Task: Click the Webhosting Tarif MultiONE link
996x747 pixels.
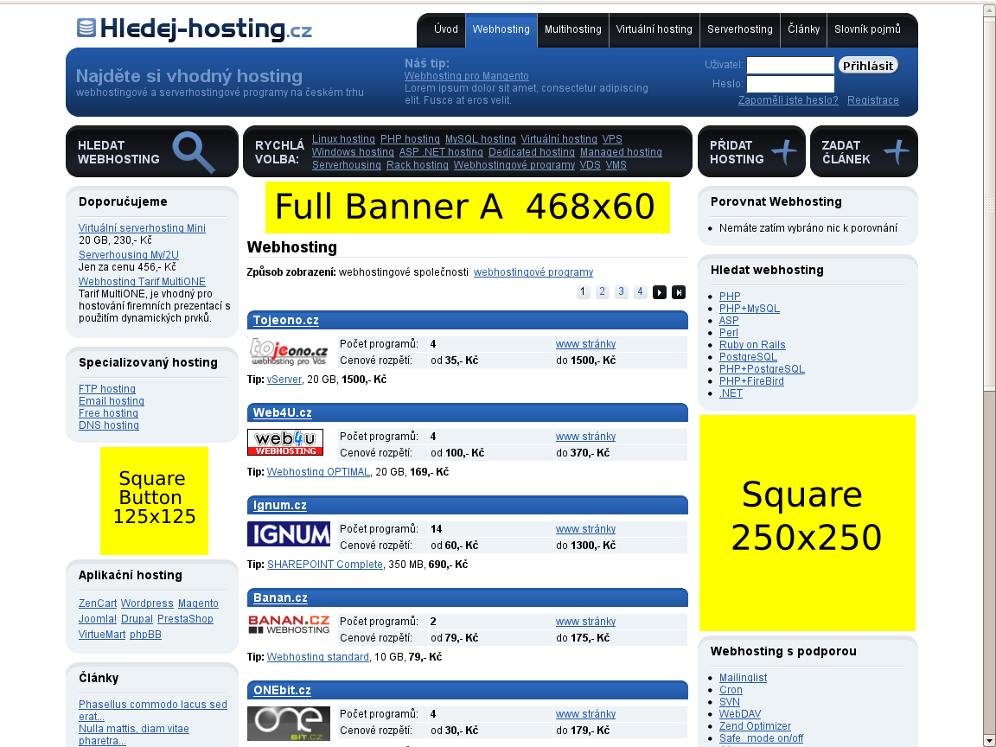Action: pos(142,281)
